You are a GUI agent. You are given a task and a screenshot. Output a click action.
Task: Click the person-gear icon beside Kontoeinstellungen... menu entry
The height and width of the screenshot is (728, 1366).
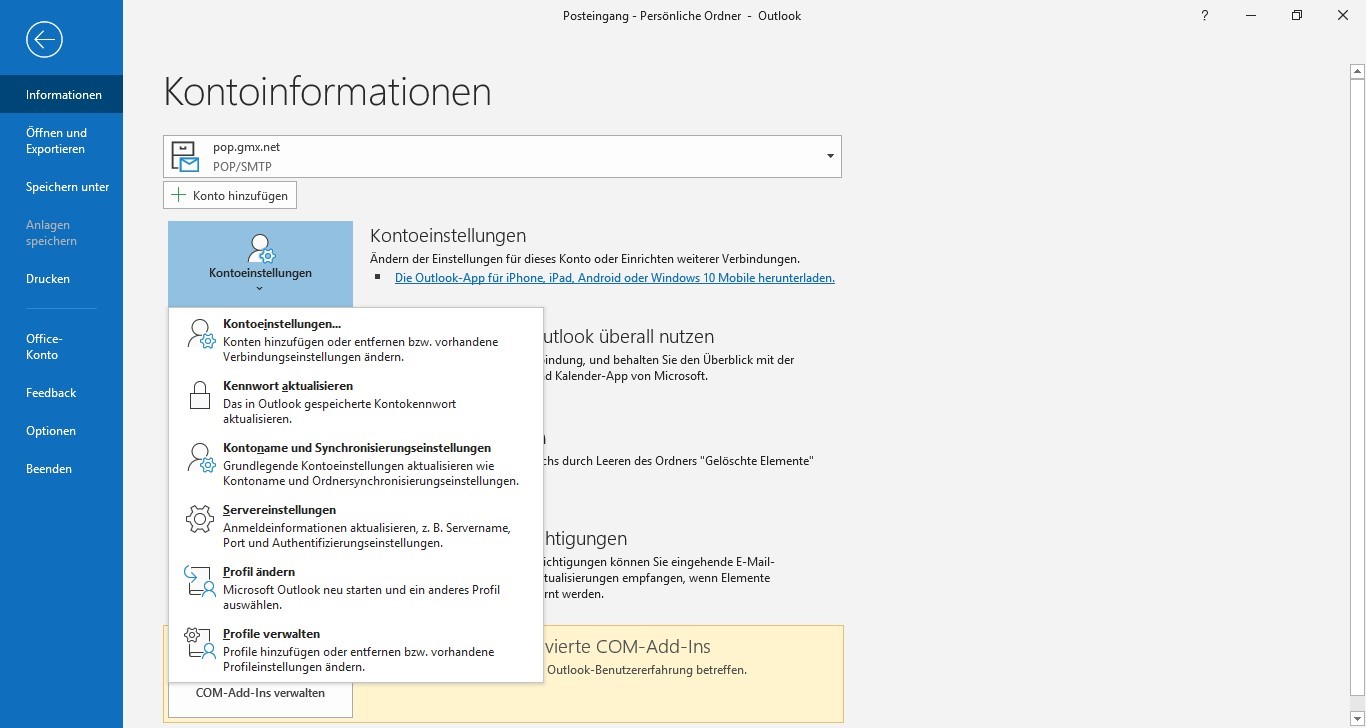(201, 335)
